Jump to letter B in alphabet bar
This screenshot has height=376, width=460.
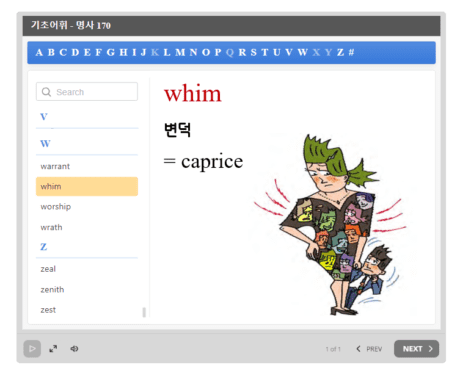(x=51, y=53)
